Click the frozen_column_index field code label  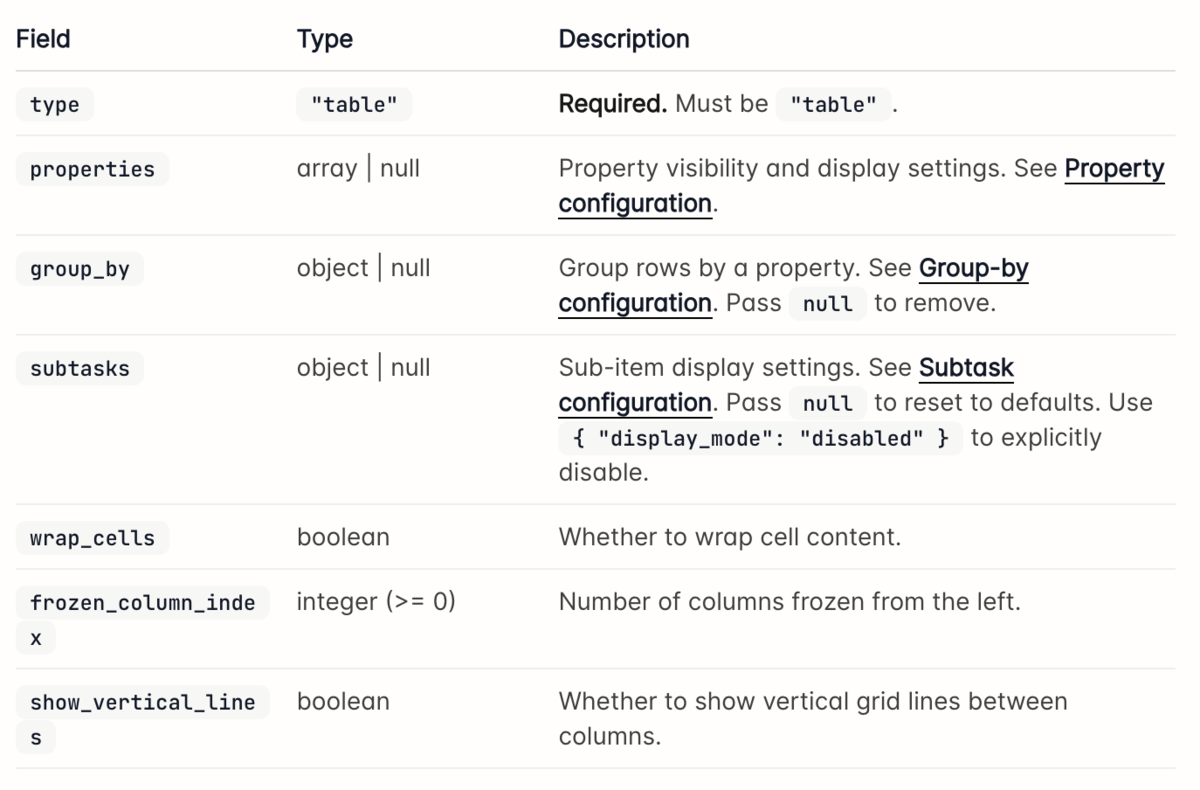143,620
